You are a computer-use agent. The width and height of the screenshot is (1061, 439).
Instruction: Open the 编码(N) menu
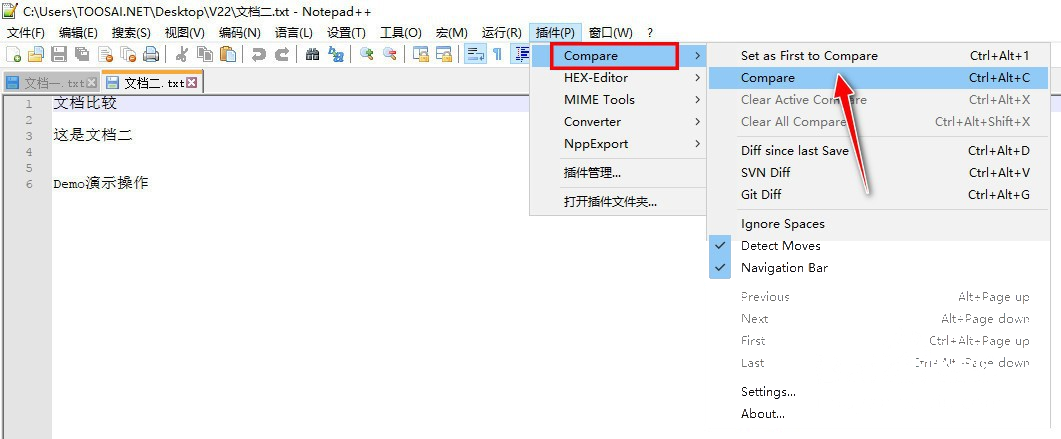coord(240,32)
